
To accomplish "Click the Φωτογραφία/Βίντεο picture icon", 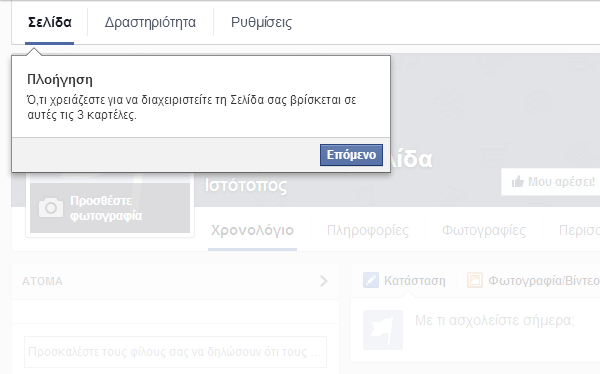I will click(x=474, y=280).
